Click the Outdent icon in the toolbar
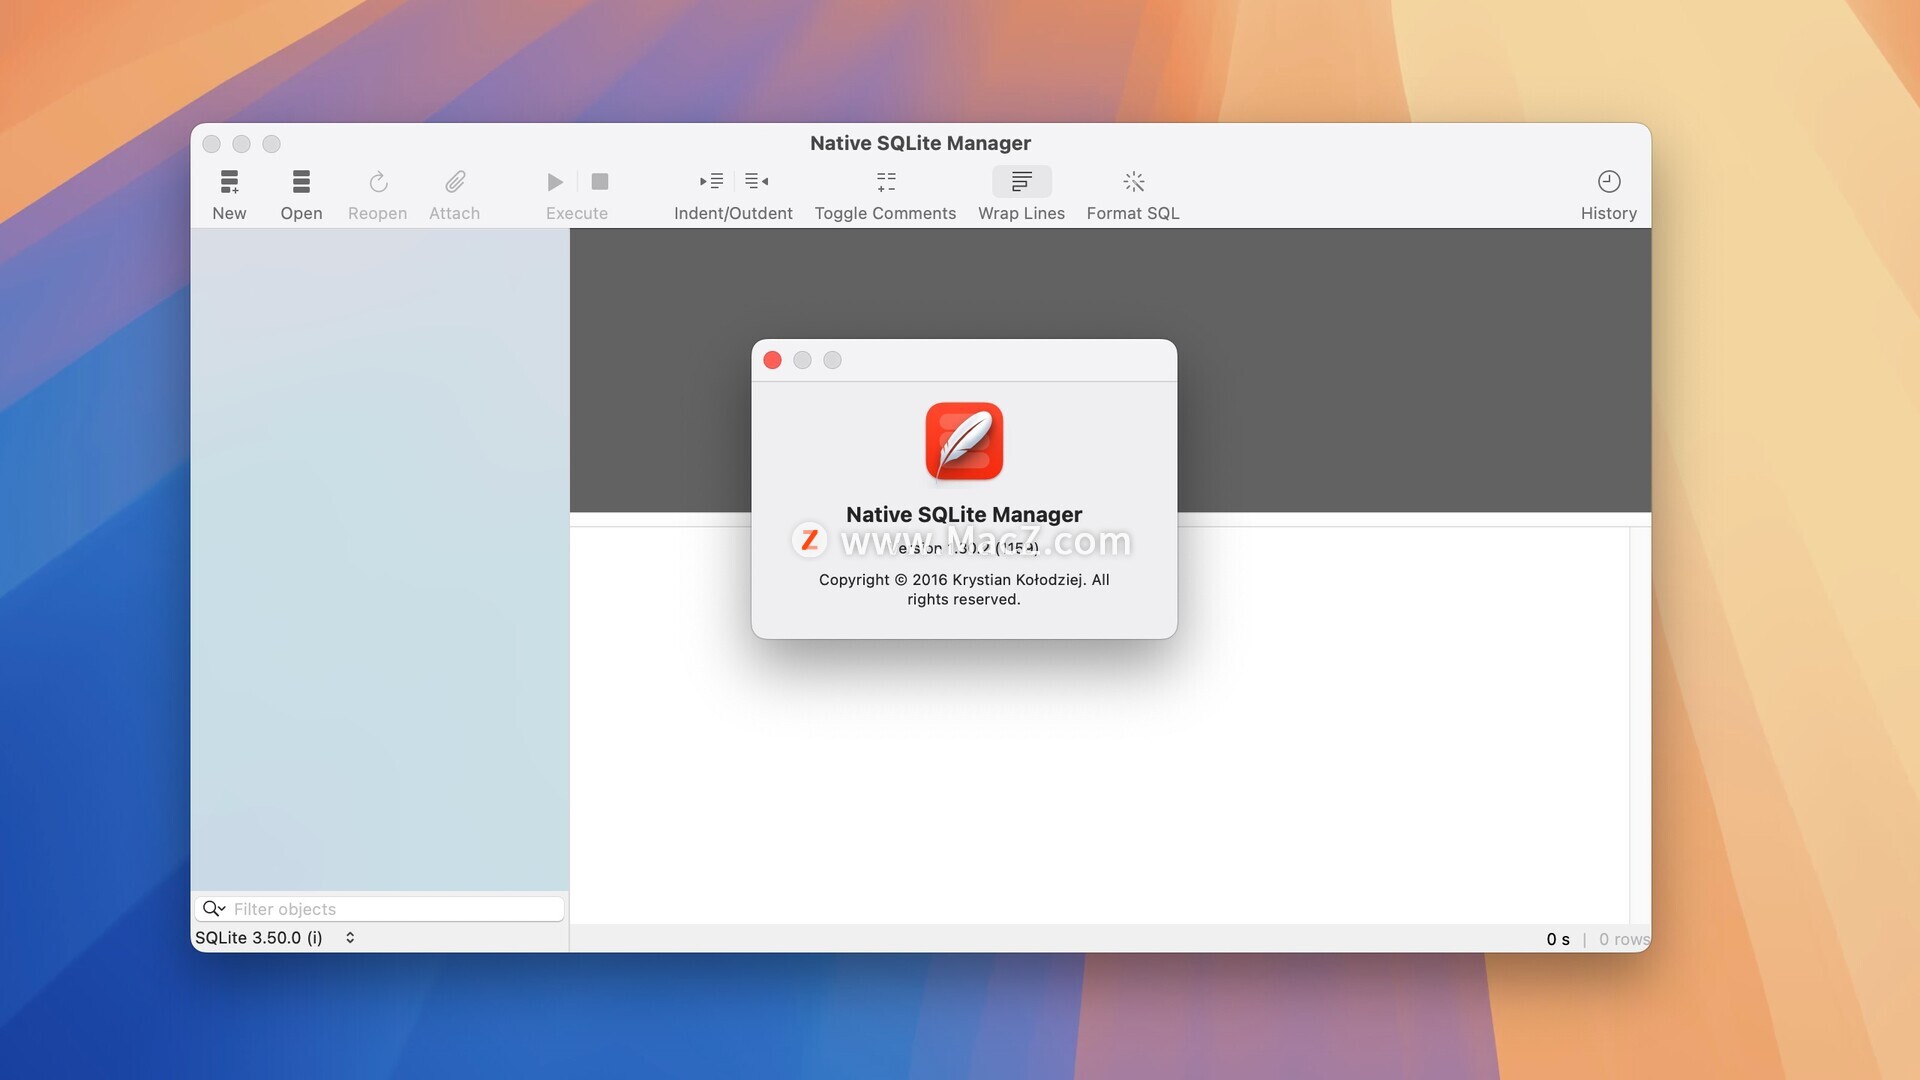1920x1080 pixels. 757,181
